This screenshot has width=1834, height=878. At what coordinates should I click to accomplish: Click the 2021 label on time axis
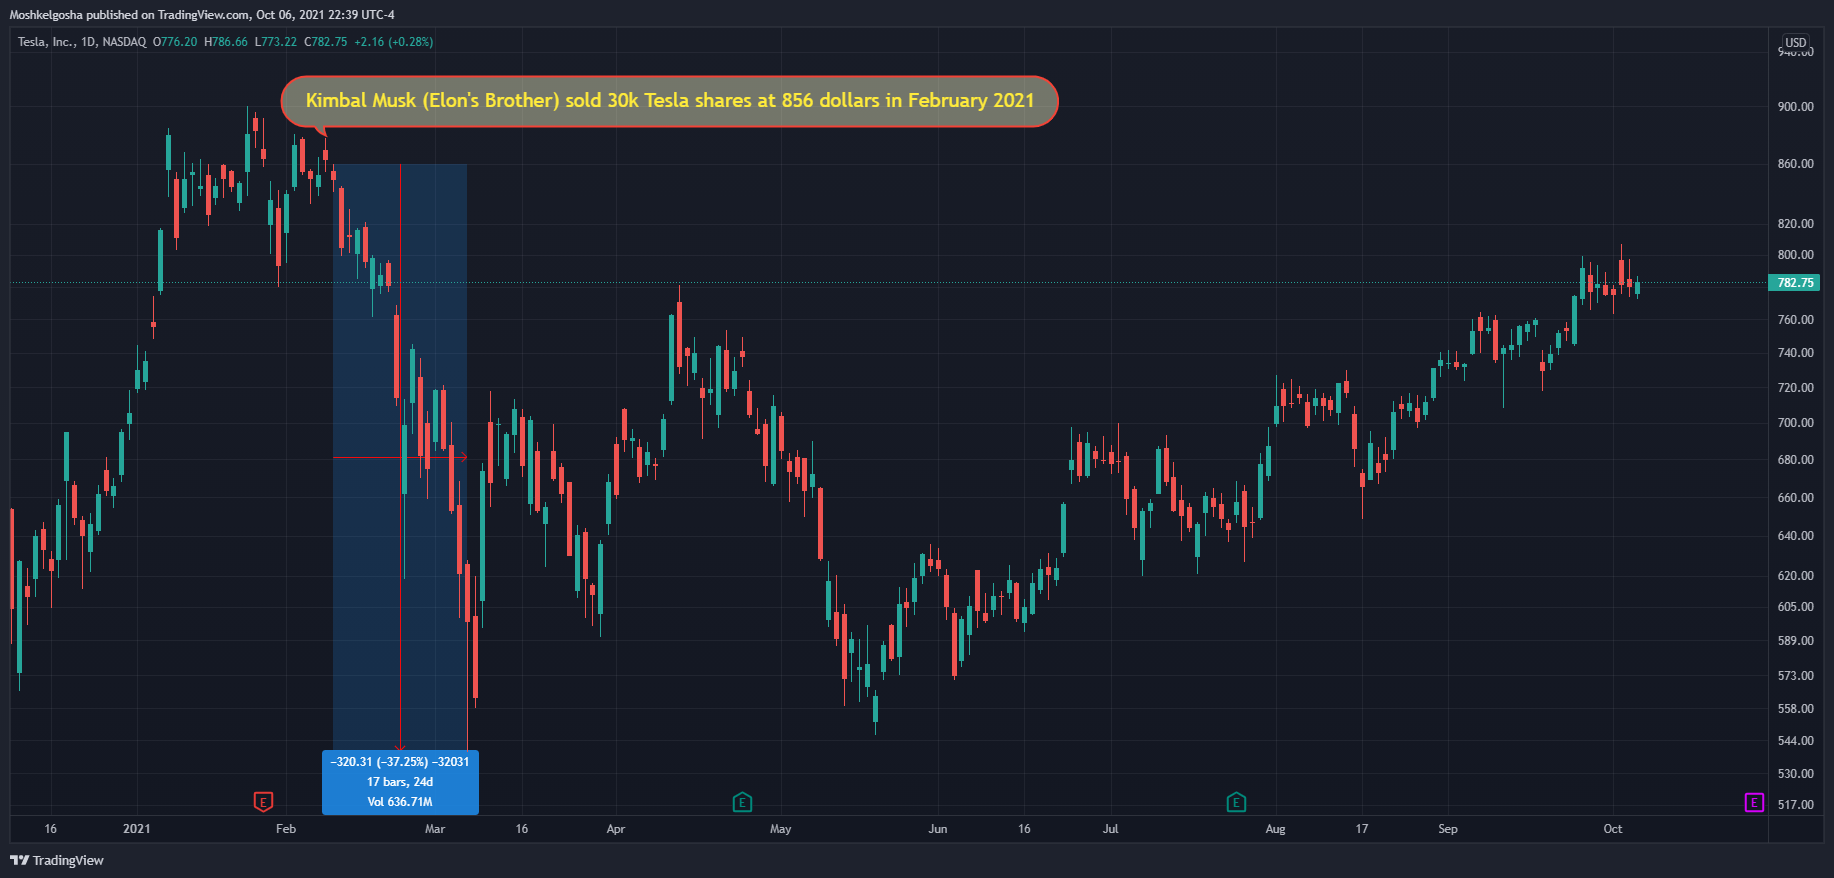click(137, 829)
